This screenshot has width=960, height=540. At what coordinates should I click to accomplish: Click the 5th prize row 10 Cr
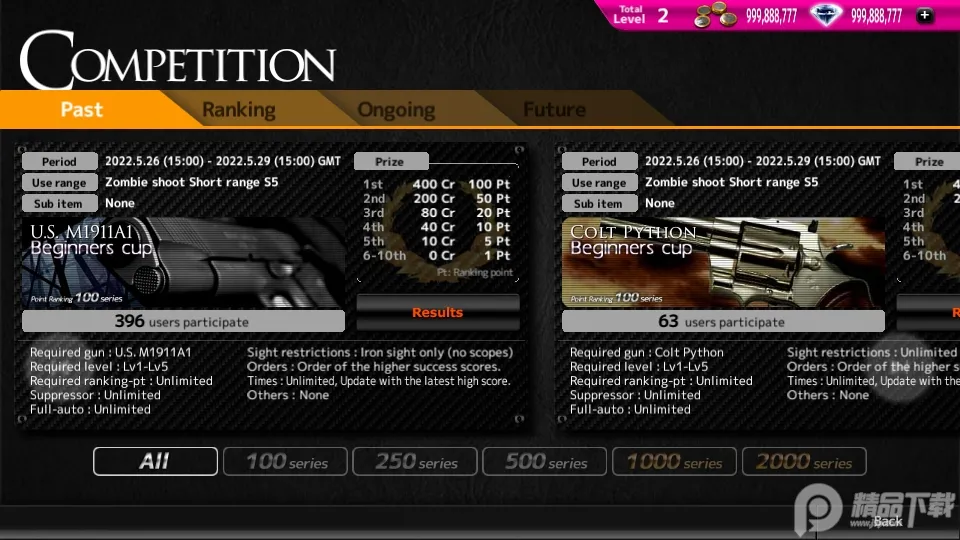pos(437,241)
